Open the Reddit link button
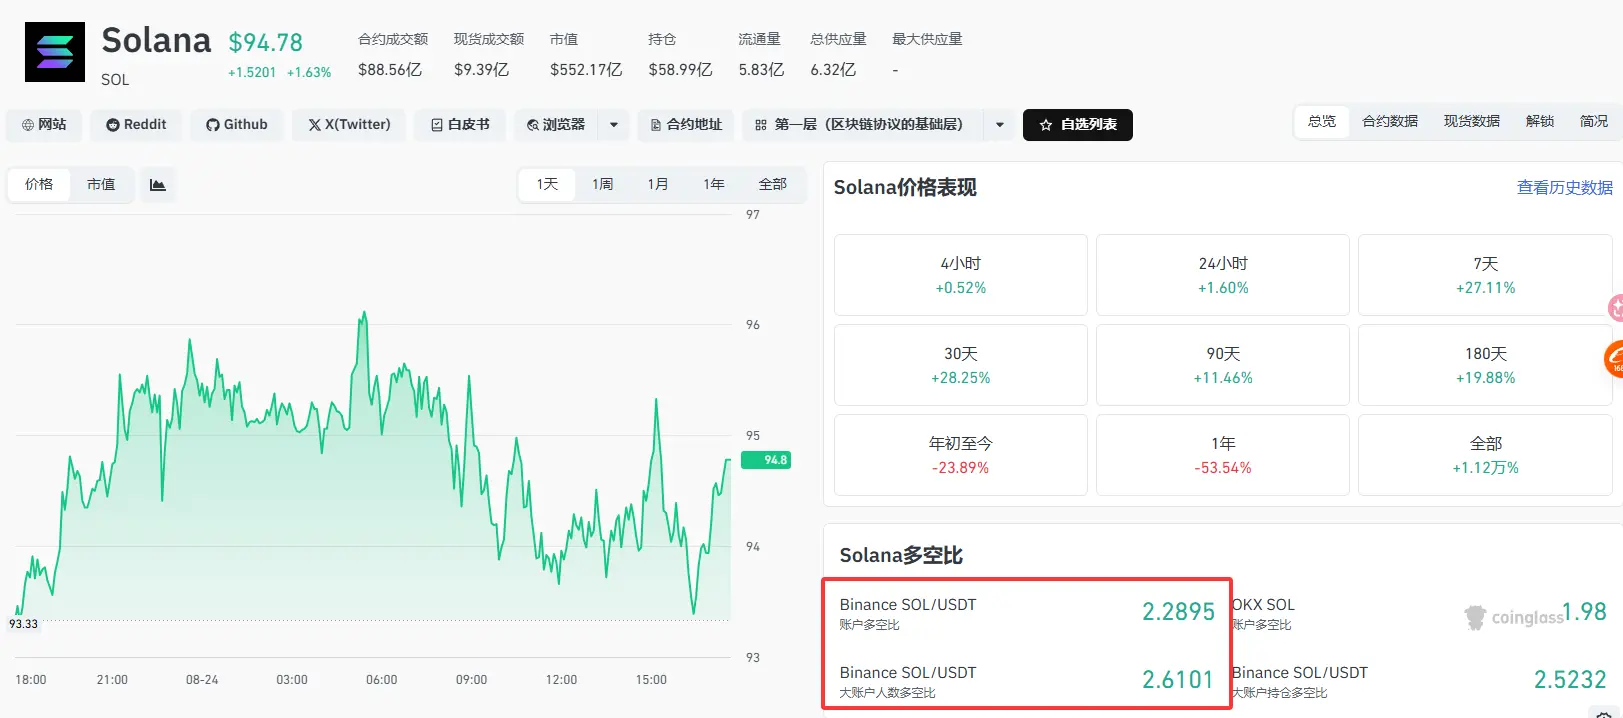The width and height of the screenshot is (1623, 718). coord(137,125)
